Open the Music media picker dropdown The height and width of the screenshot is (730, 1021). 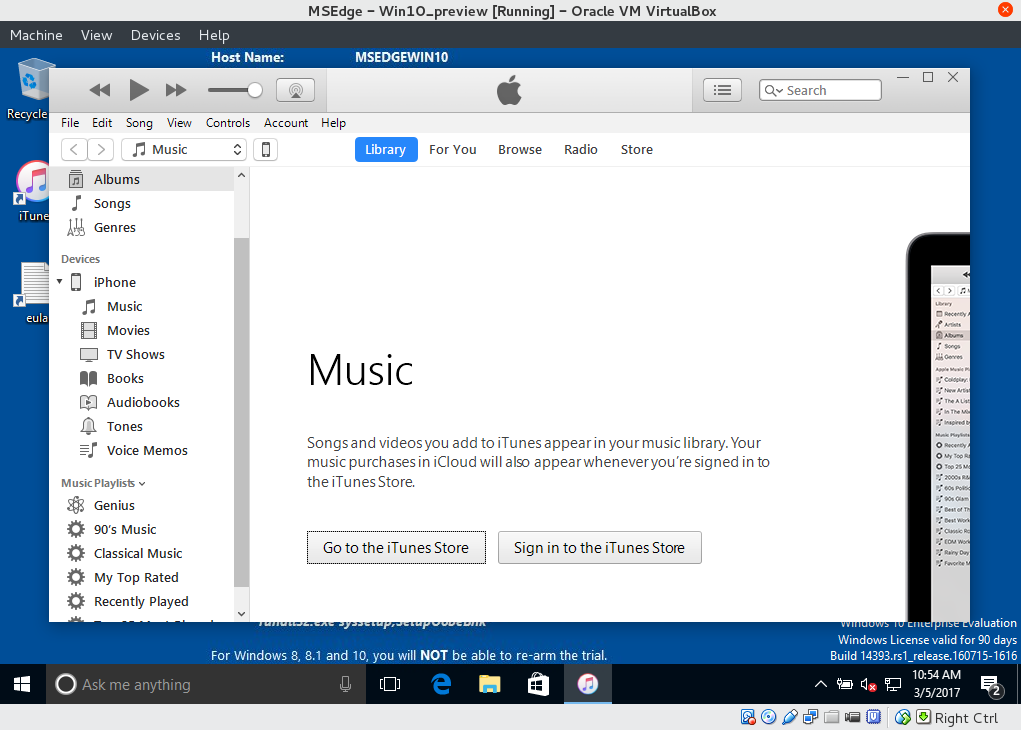[x=185, y=150]
